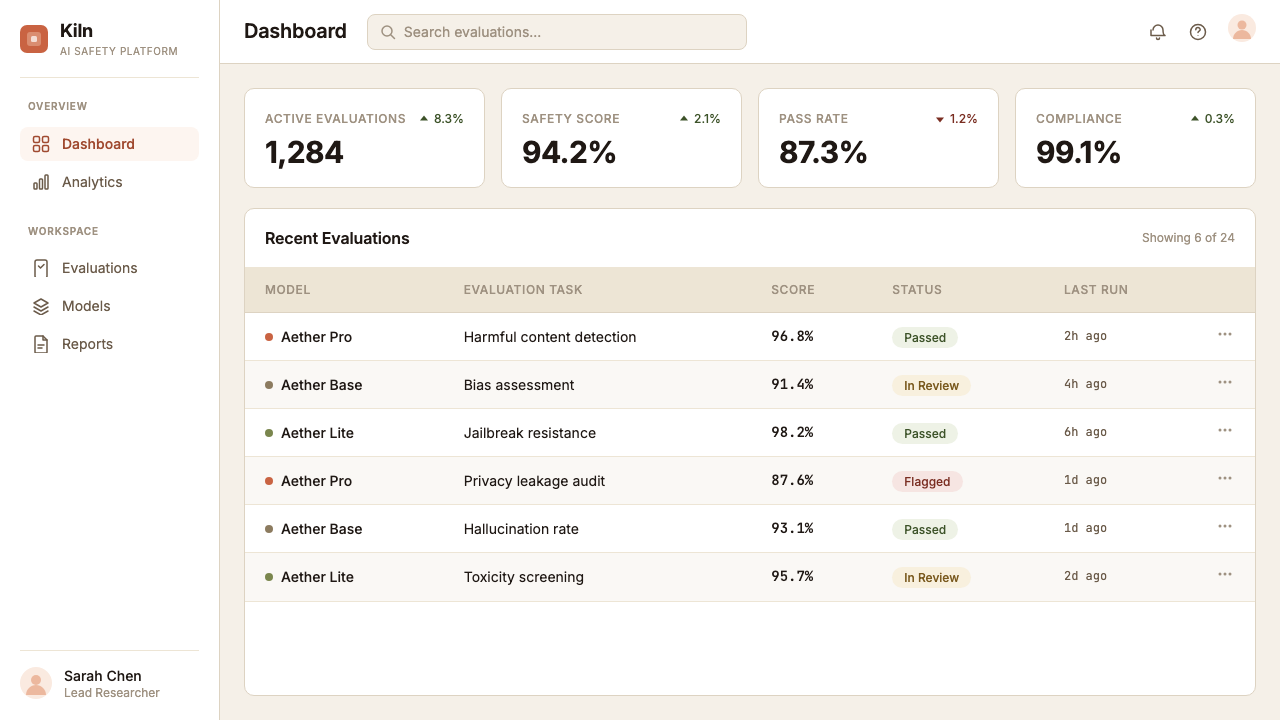
Task: Click the 87.6% score value
Action: point(792,480)
